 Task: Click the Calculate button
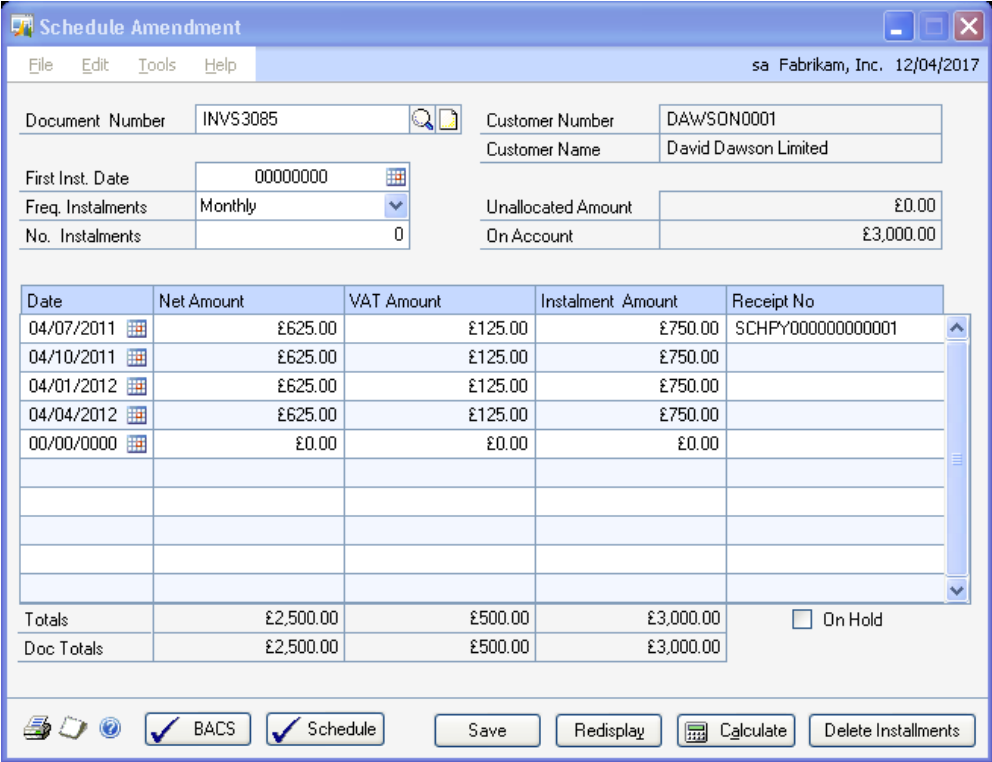pyautogui.click(x=737, y=731)
